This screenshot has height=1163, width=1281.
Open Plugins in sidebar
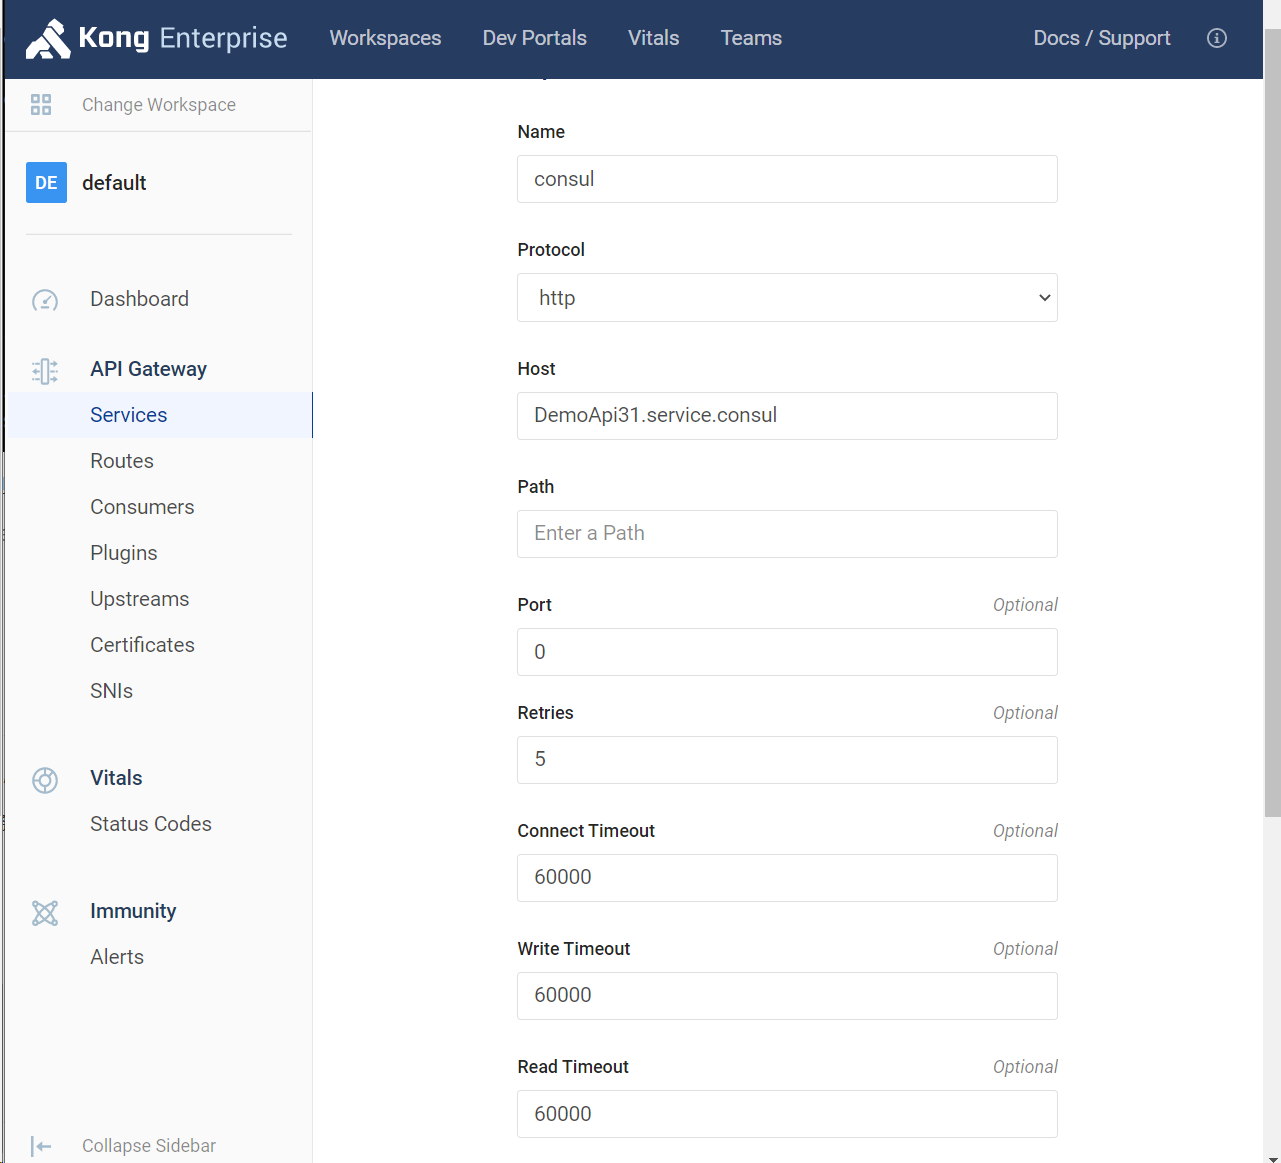(x=124, y=553)
